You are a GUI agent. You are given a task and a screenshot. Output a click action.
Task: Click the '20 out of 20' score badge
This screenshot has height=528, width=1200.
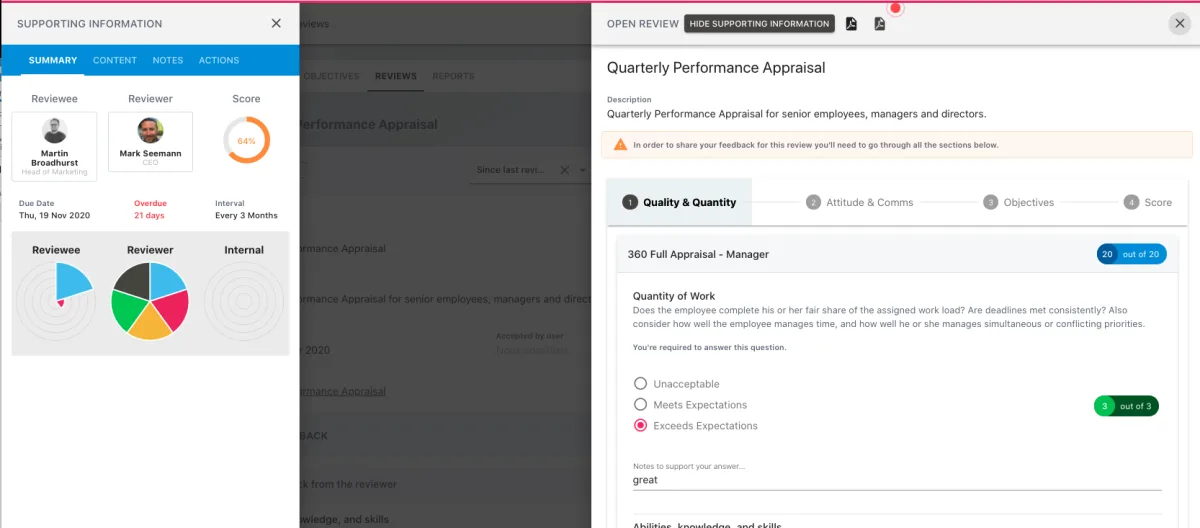click(1132, 254)
